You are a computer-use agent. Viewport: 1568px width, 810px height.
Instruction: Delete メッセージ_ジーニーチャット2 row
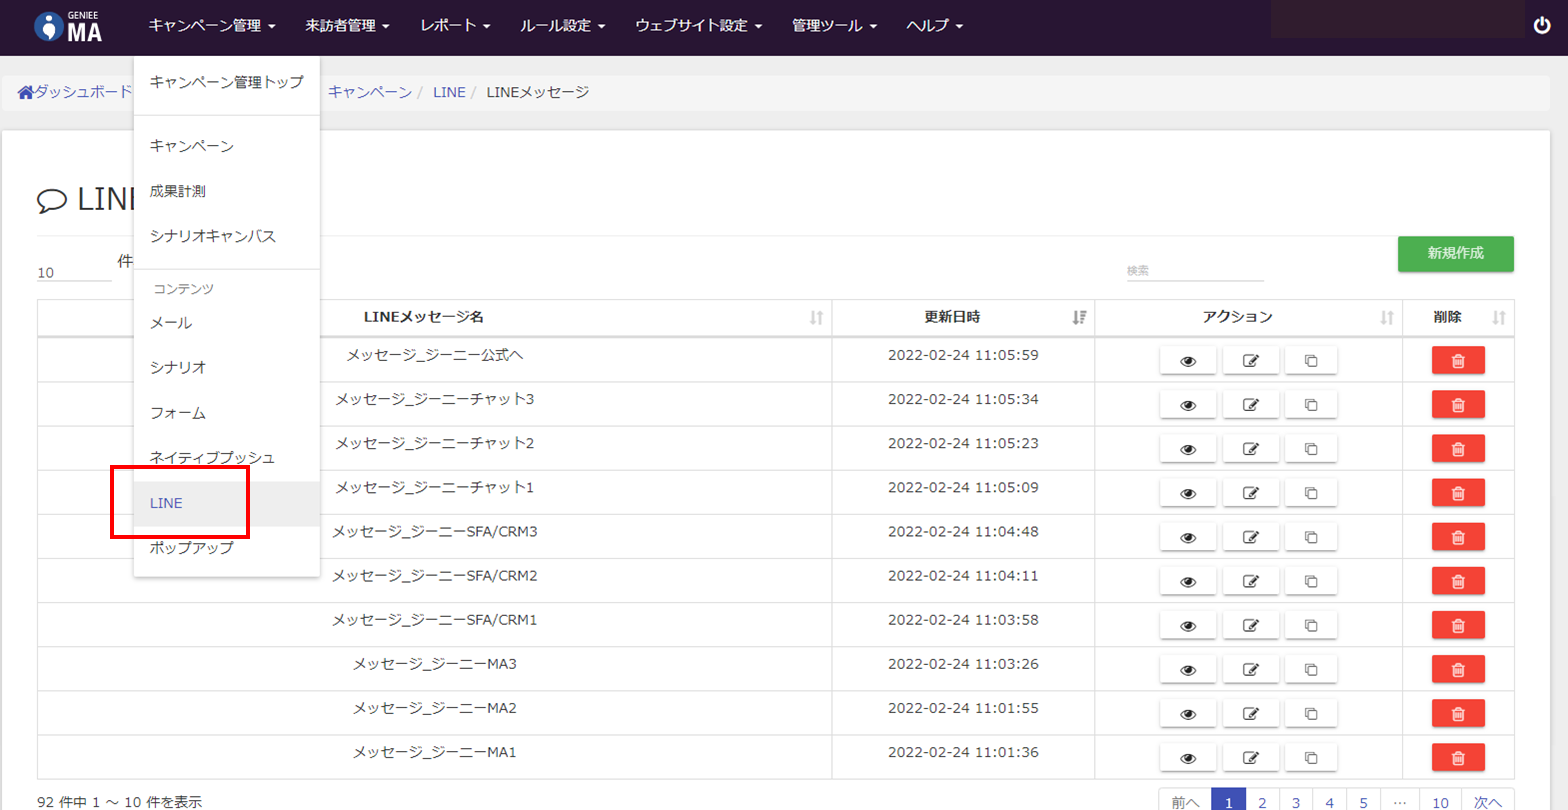coord(1458,448)
